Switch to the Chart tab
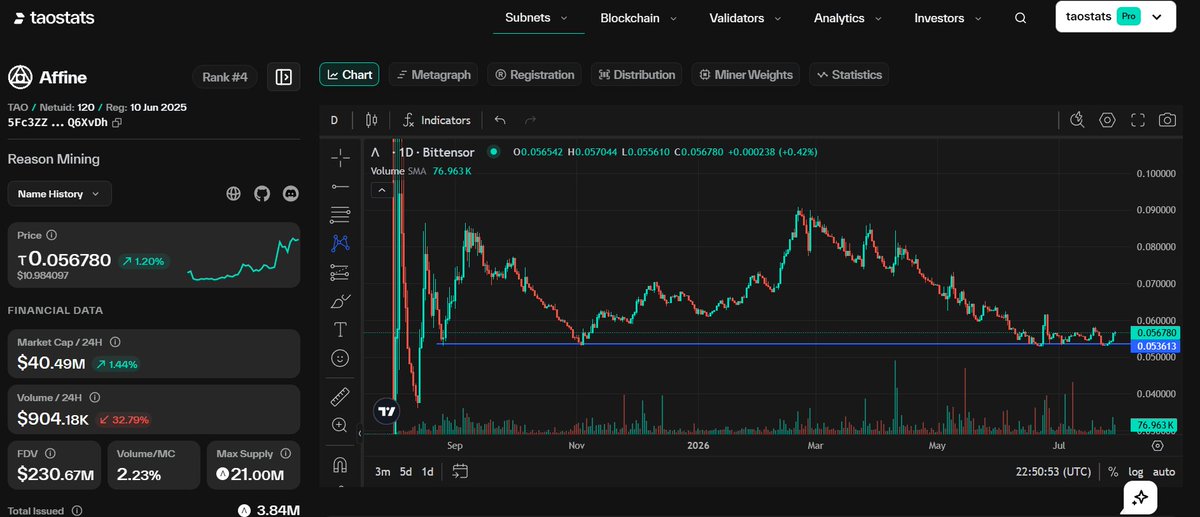This screenshot has height=517, width=1200. coord(350,74)
